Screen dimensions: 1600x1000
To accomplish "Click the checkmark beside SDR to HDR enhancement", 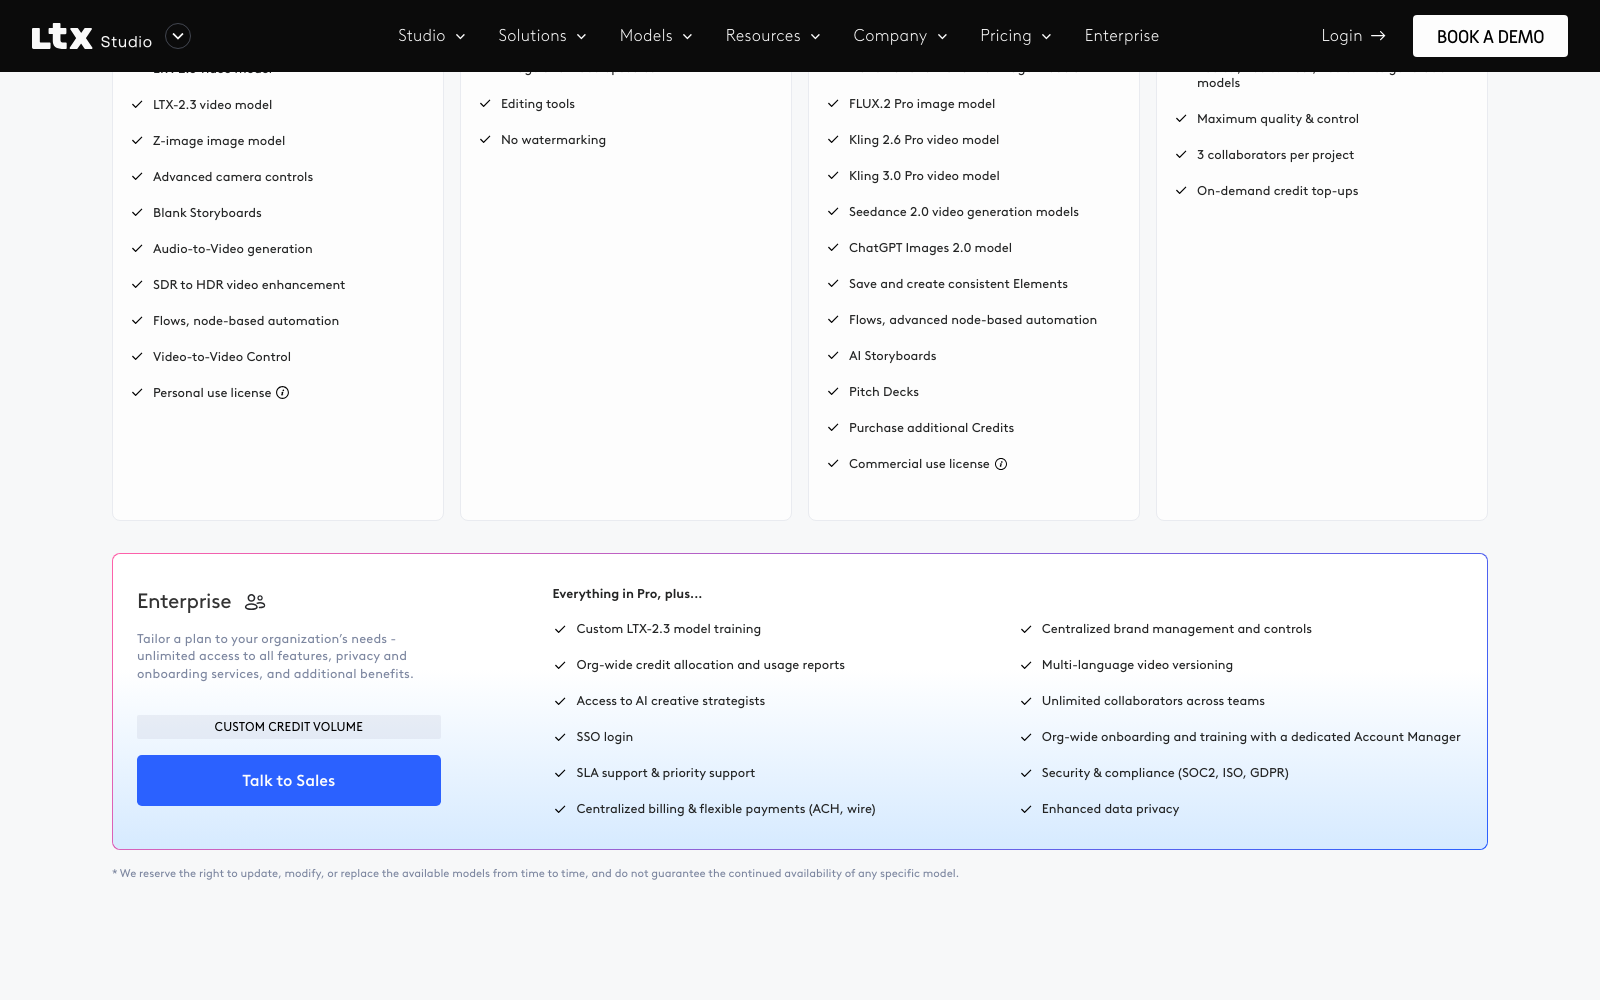I will 137,285.
